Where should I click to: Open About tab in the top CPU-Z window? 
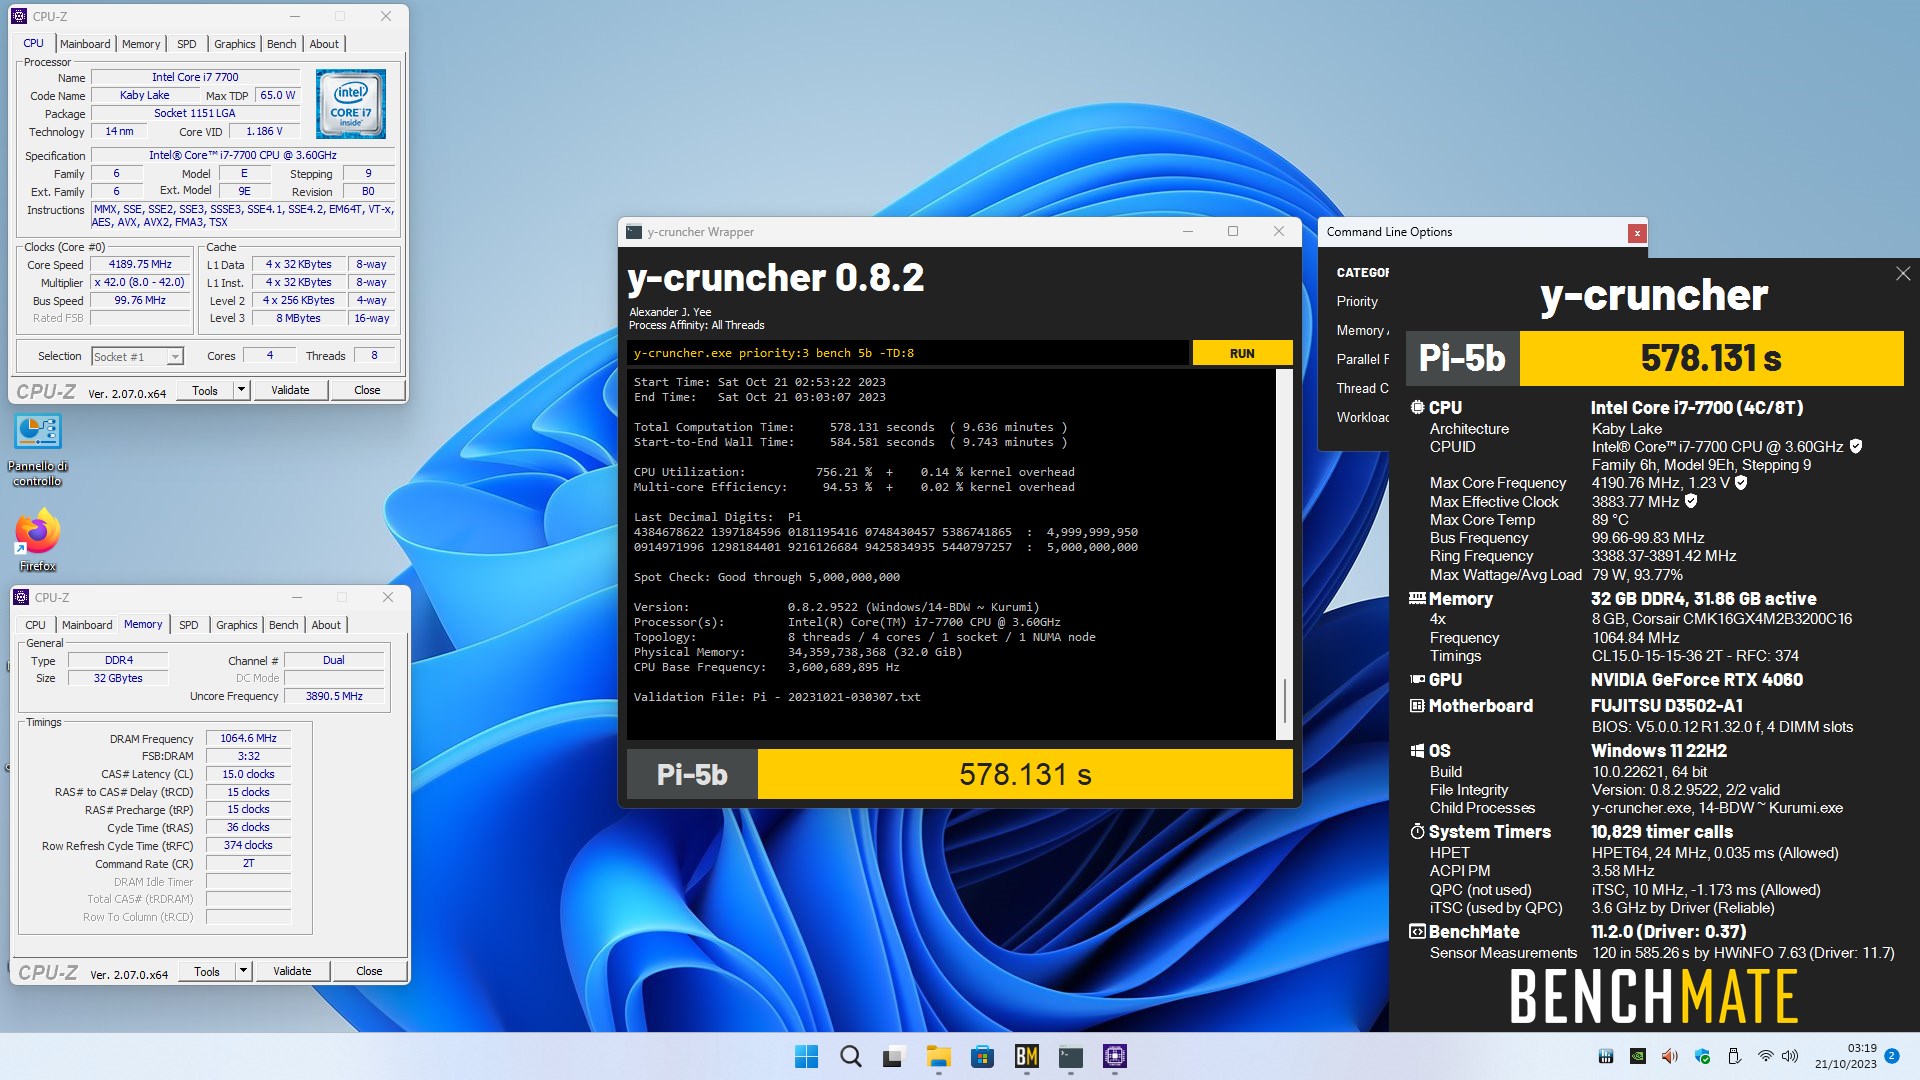[x=324, y=44]
